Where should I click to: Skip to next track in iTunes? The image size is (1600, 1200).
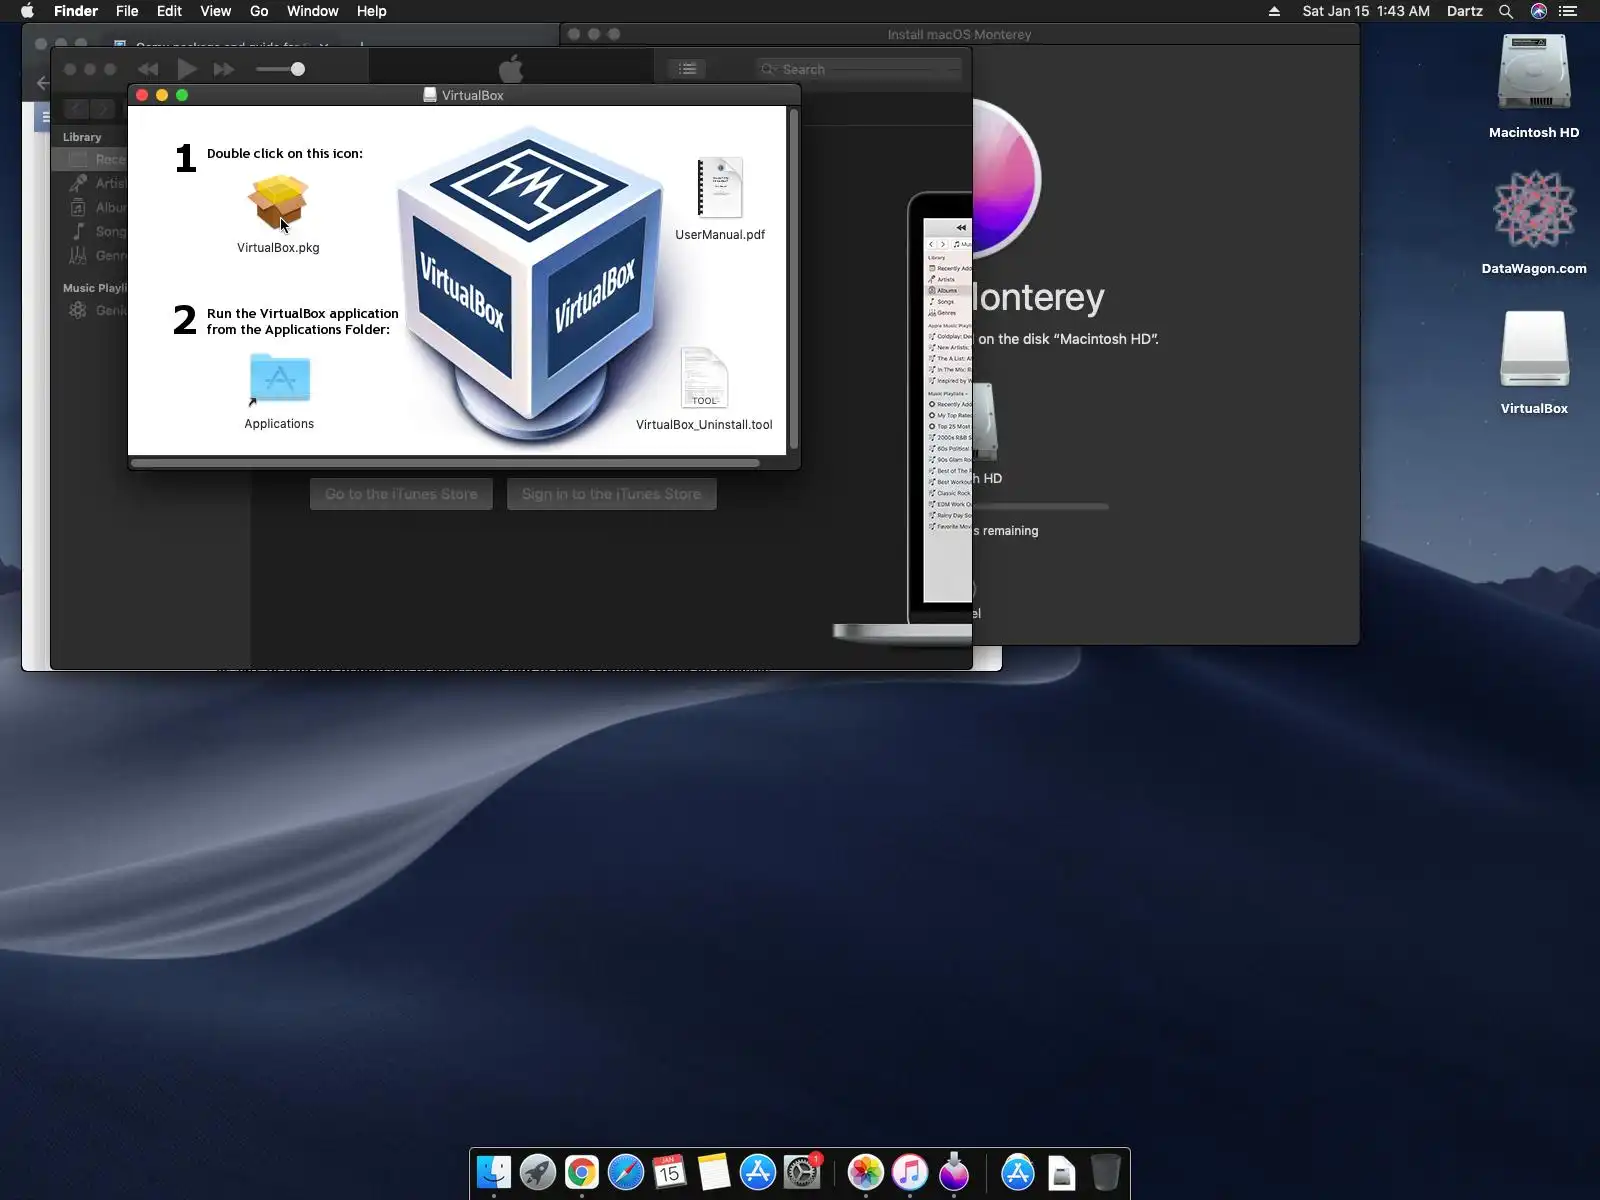pos(224,69)
